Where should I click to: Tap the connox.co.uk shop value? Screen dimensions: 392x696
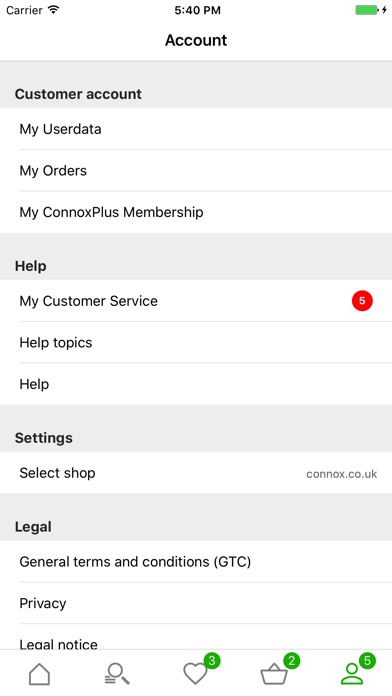341,474
